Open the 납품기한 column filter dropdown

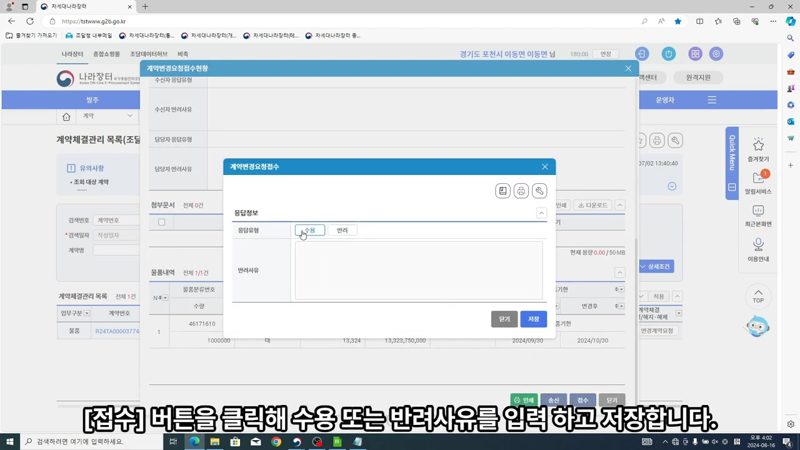[x=619, y=289]
